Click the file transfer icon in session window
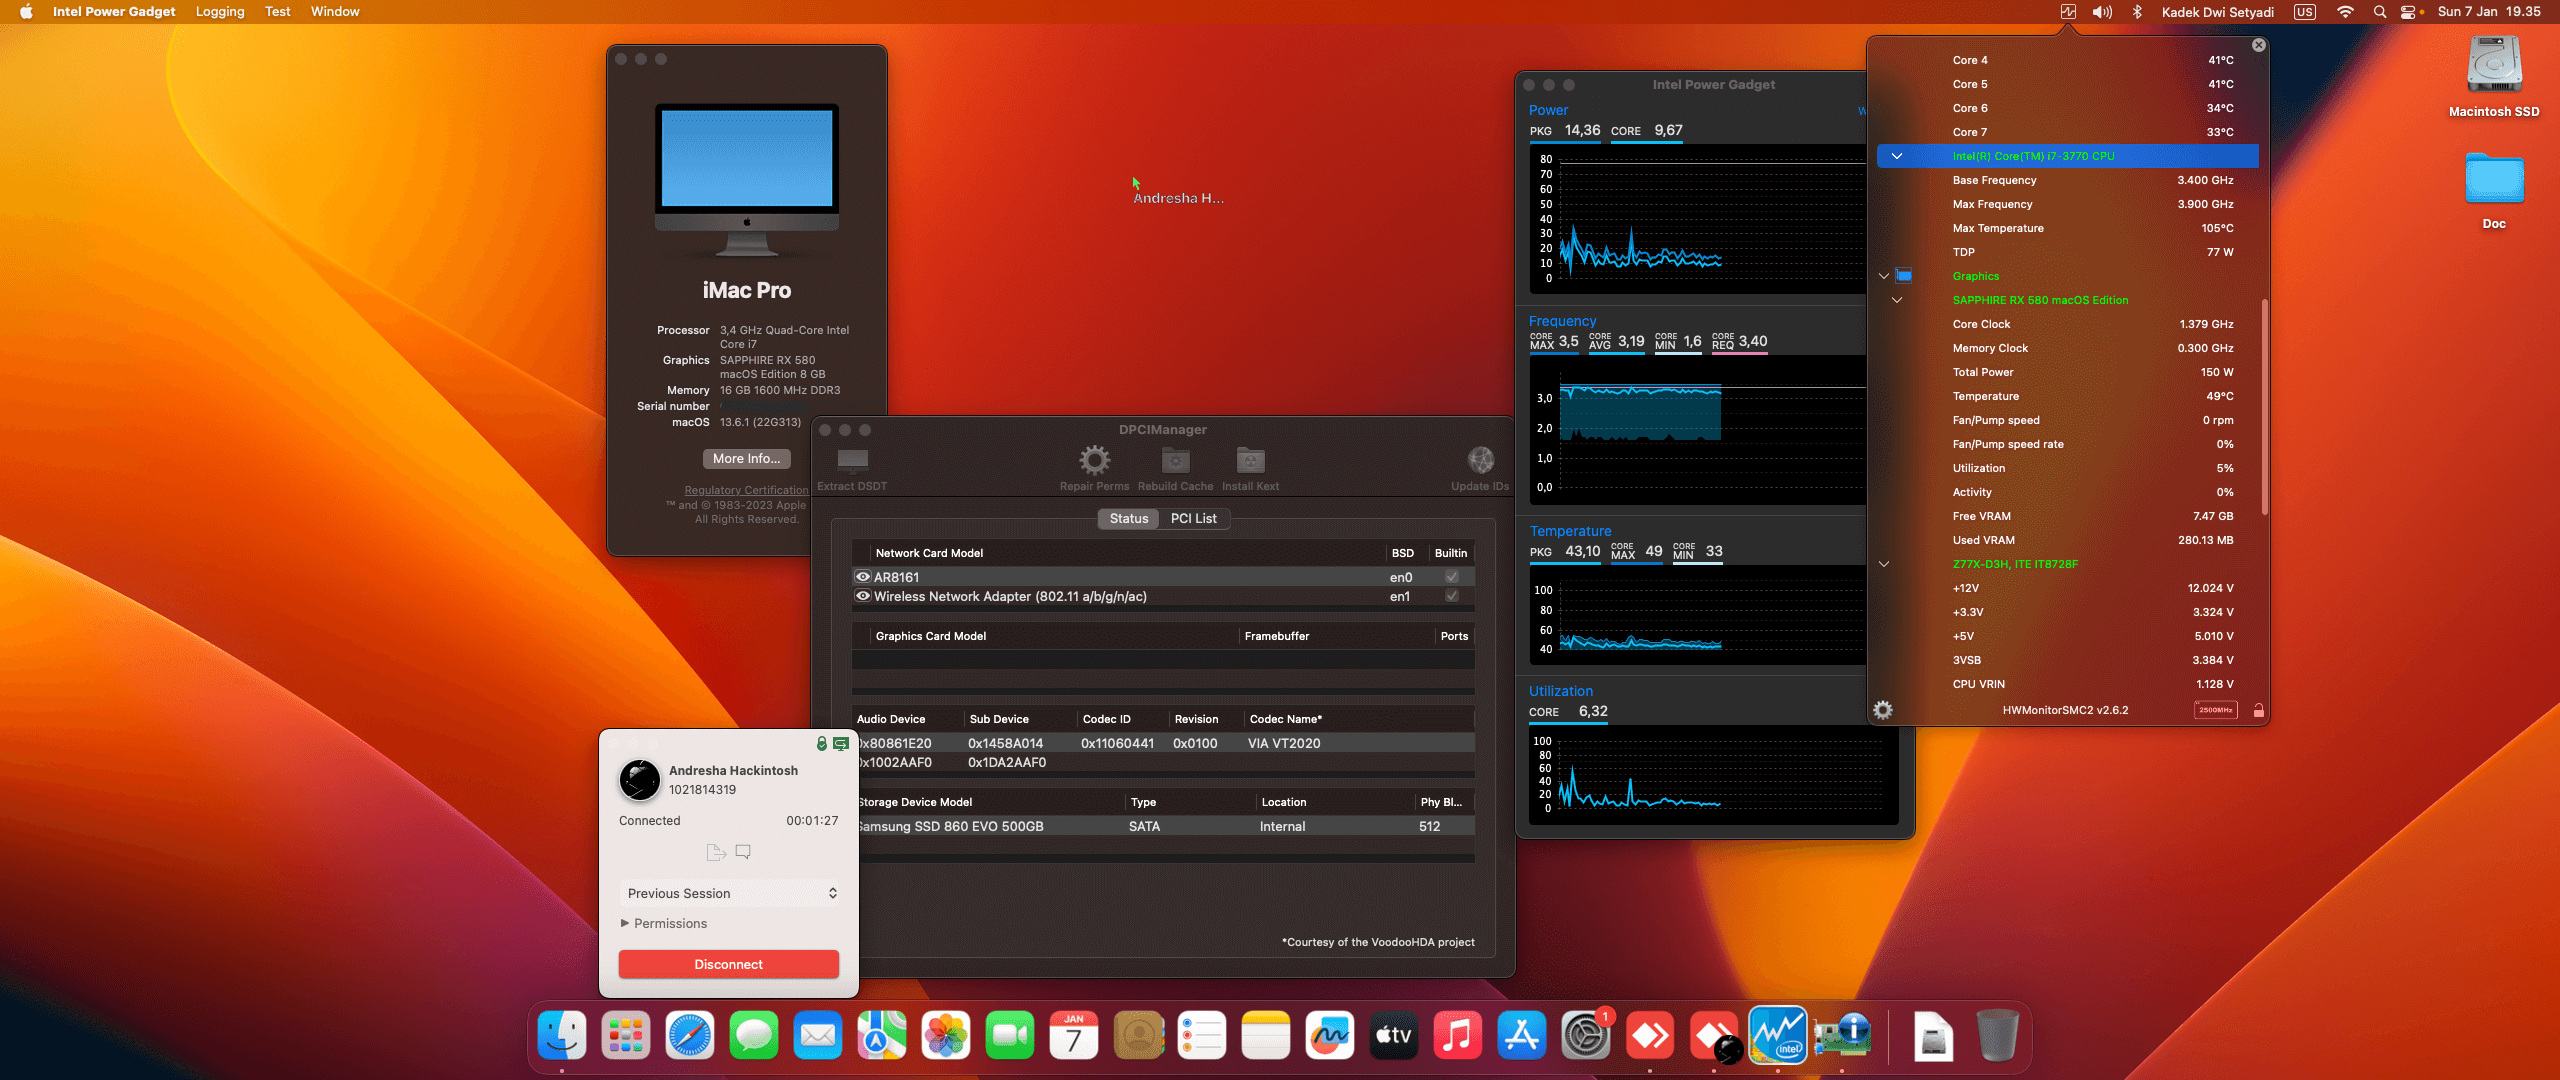2560x1080 pixels. coord(716,852)
